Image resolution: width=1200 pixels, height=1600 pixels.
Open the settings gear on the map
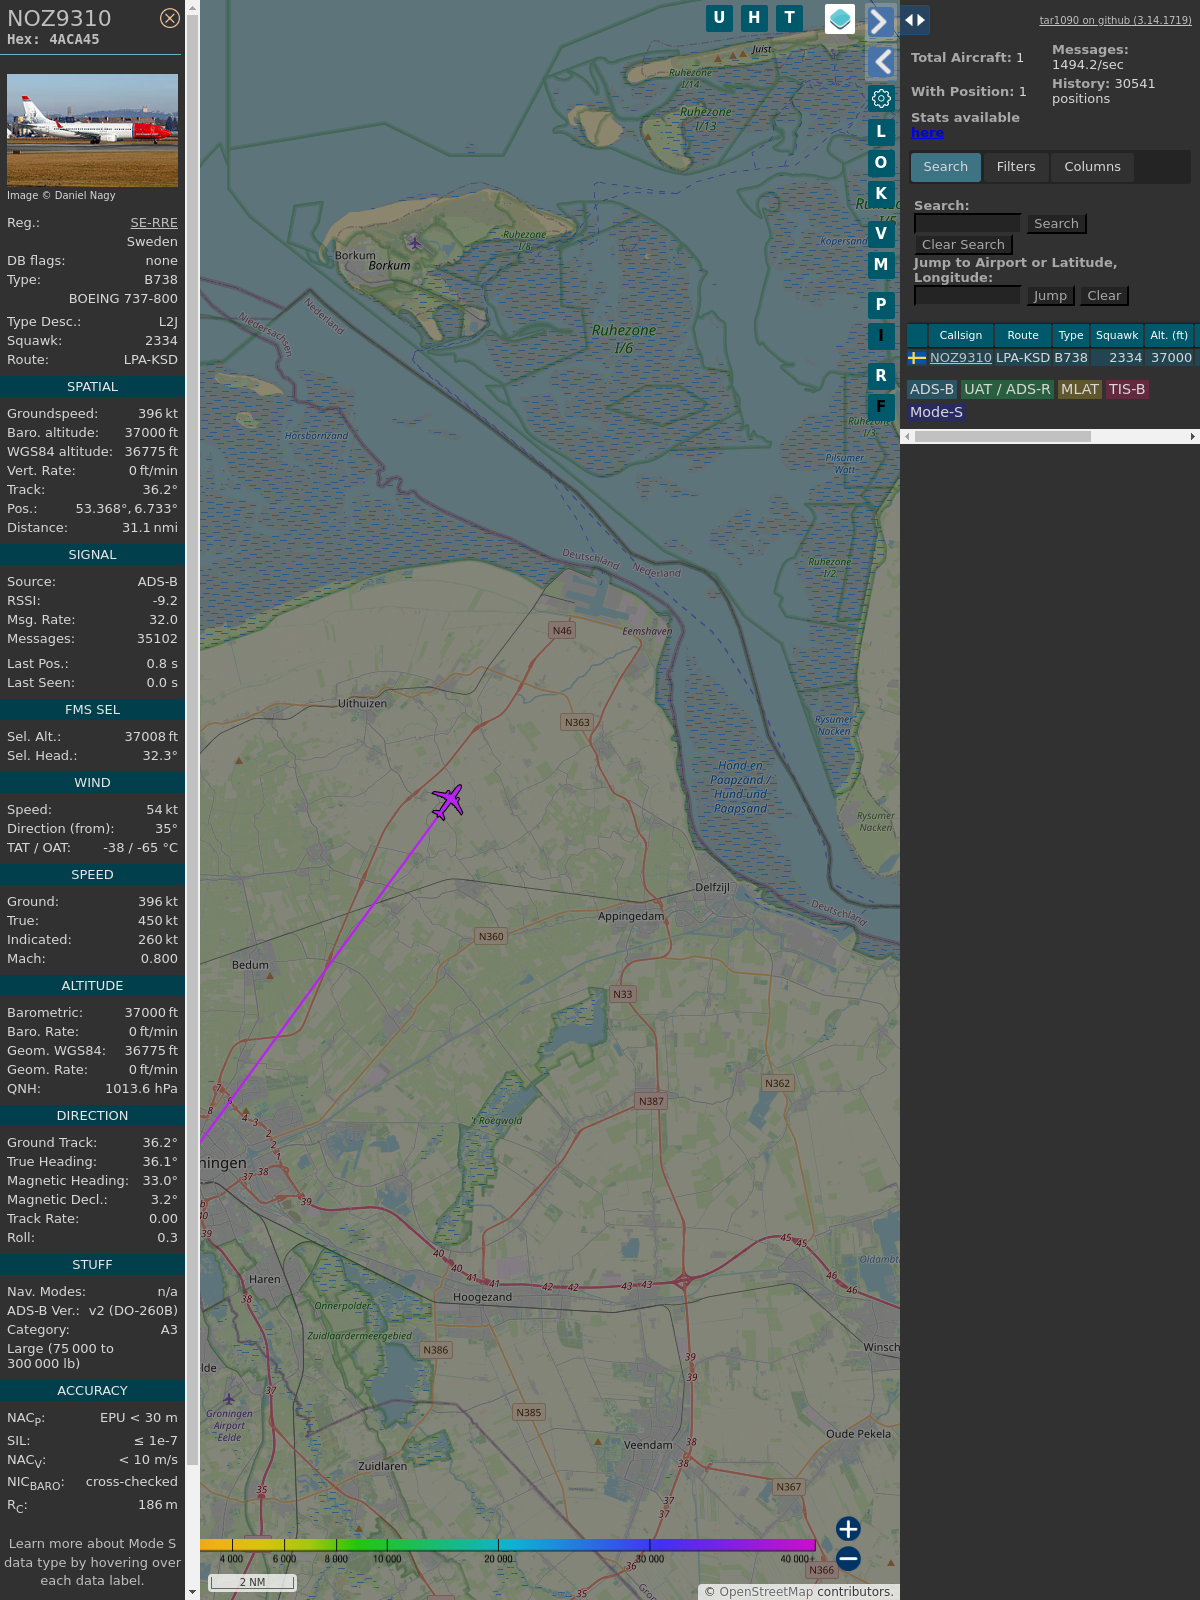click(881, 98)
